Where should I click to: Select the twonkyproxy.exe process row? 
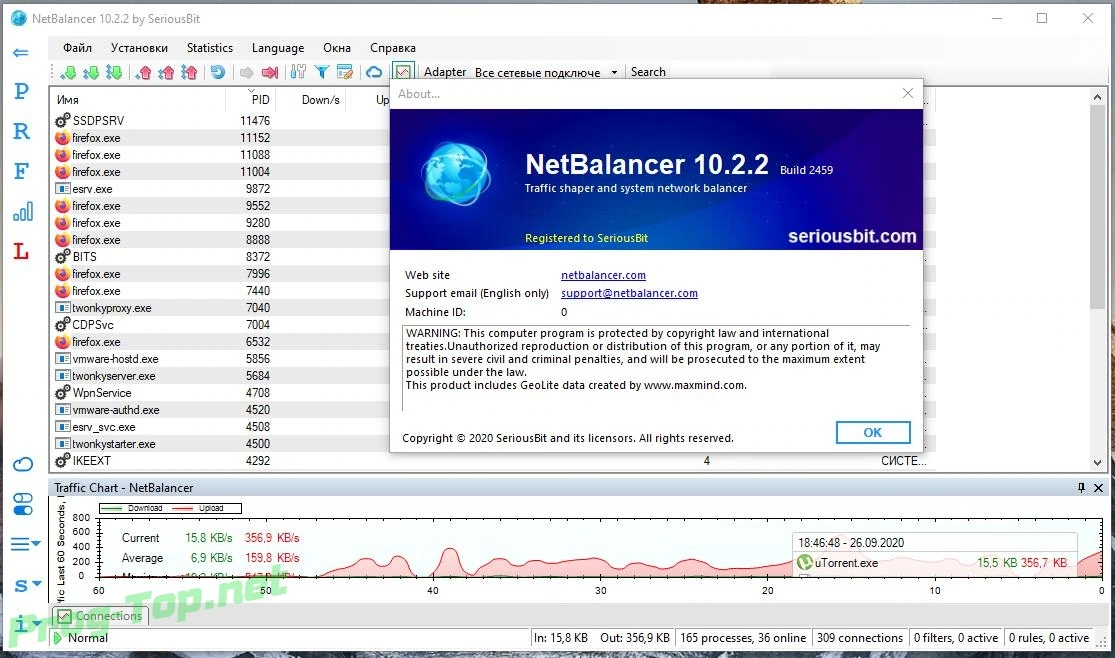(220, 308)
